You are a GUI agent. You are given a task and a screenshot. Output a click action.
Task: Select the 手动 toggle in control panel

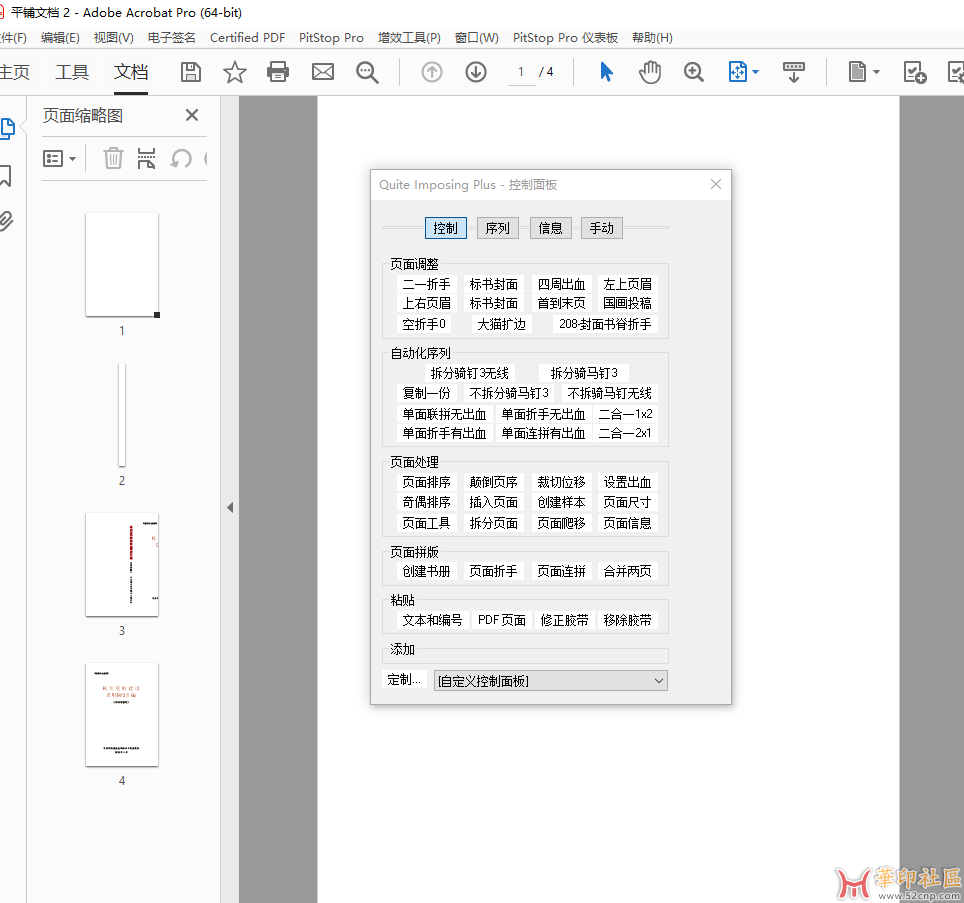[x=601, y=228]
